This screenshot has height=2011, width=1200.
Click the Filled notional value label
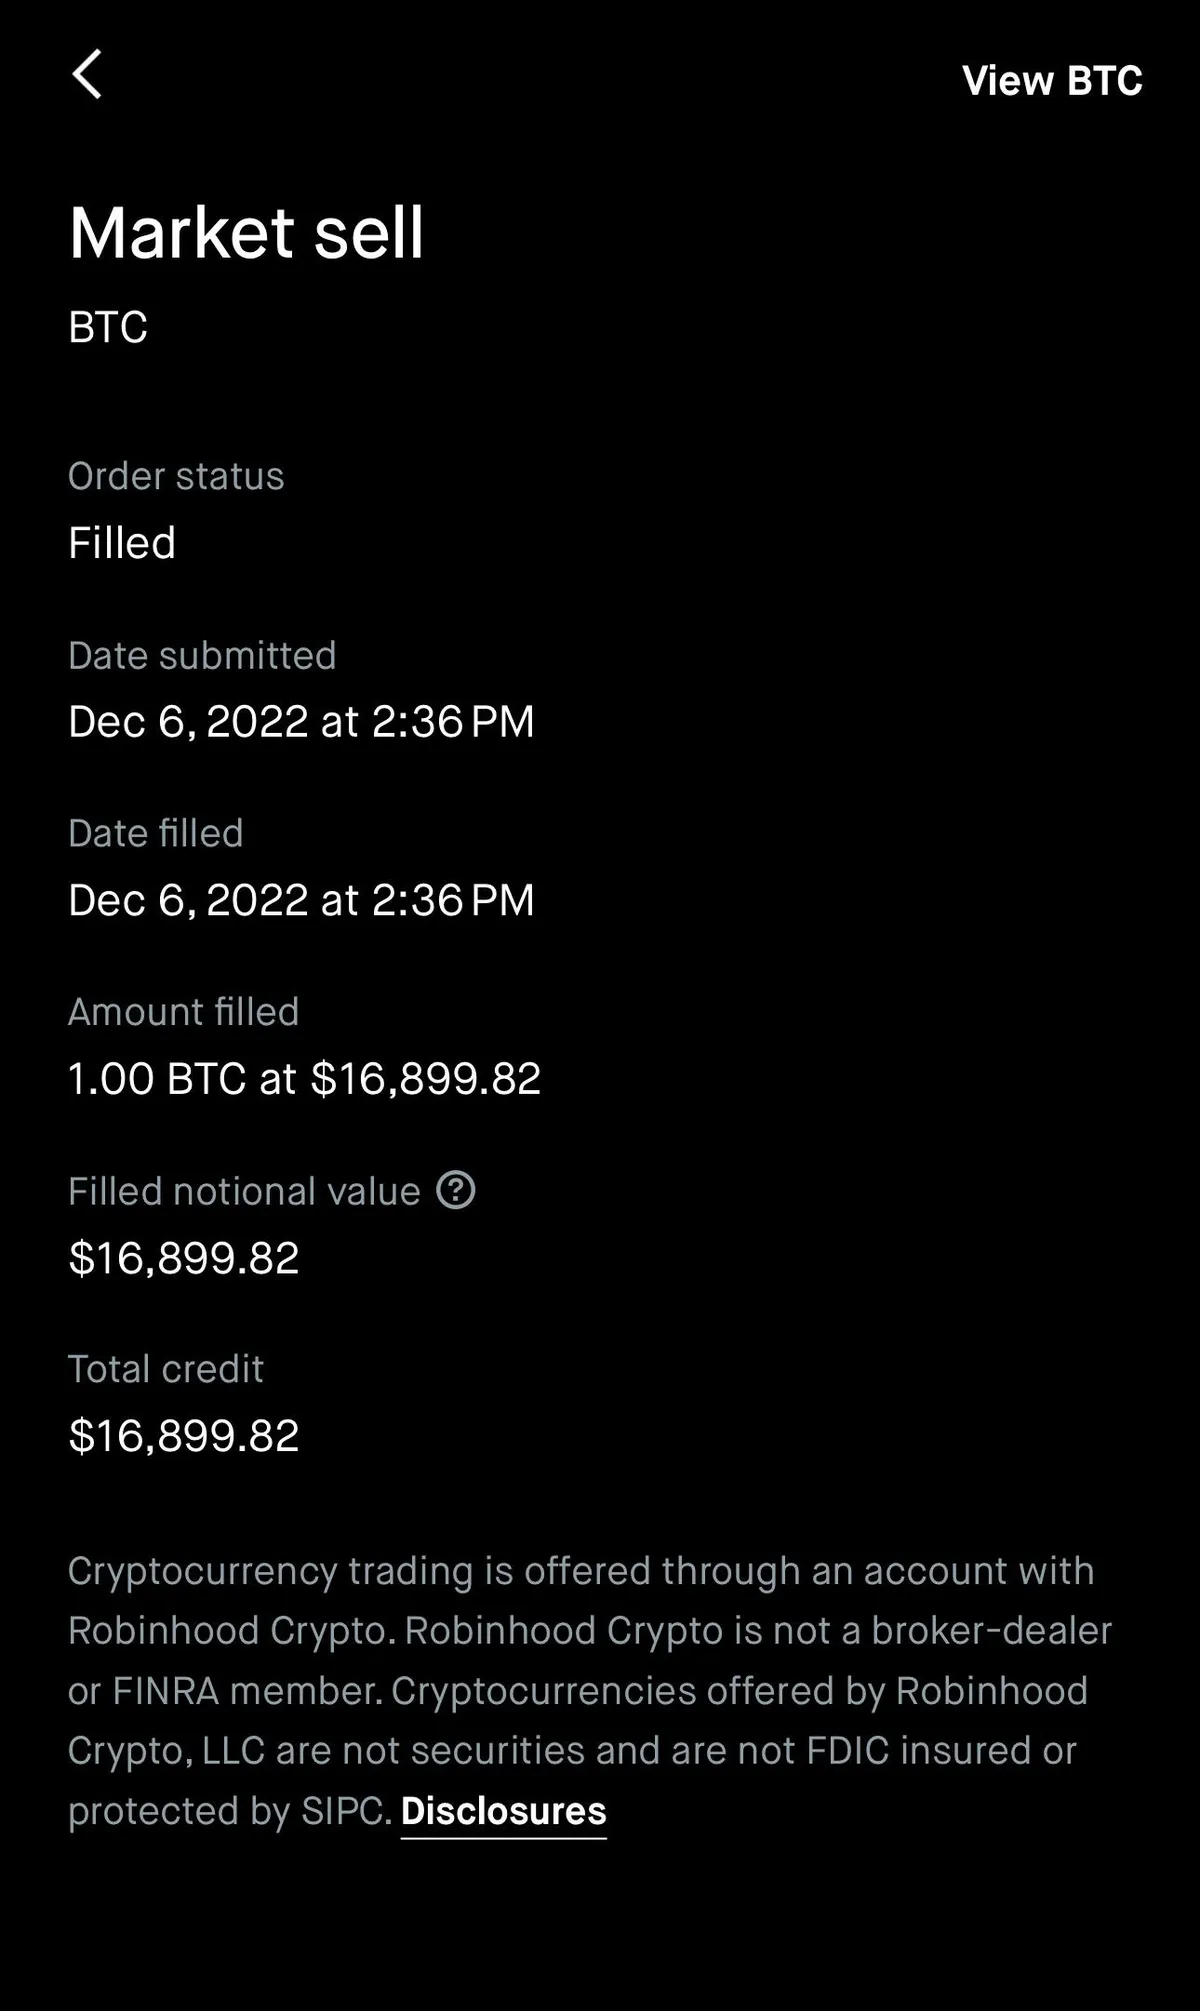244,1191
